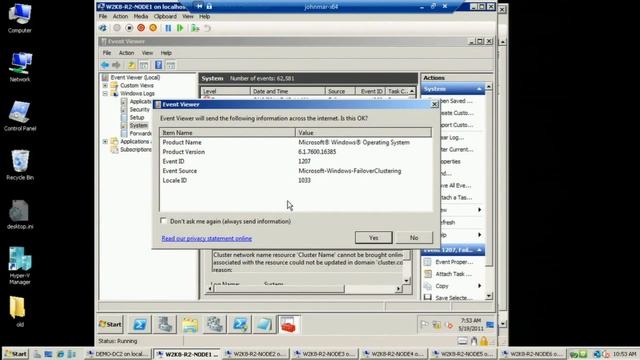Switch to W2K8-R2-NODE4 taskbar button

tap(394, 354)
